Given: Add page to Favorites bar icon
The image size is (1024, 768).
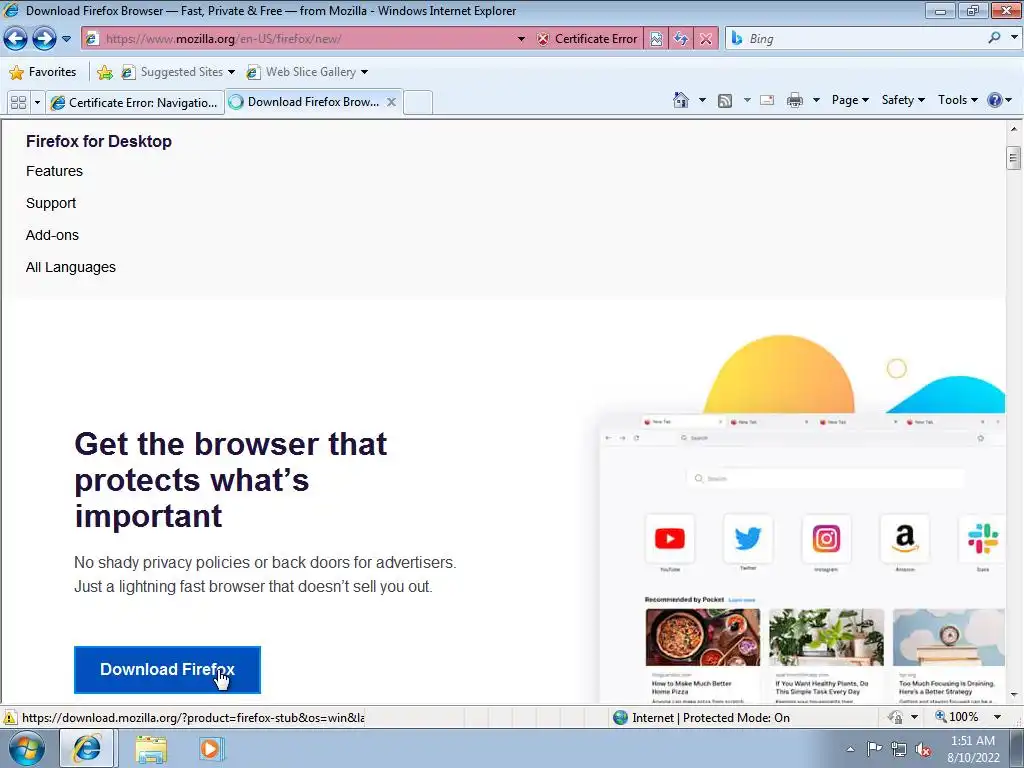Looking at the screenshot, I should [x=104, y=72].
